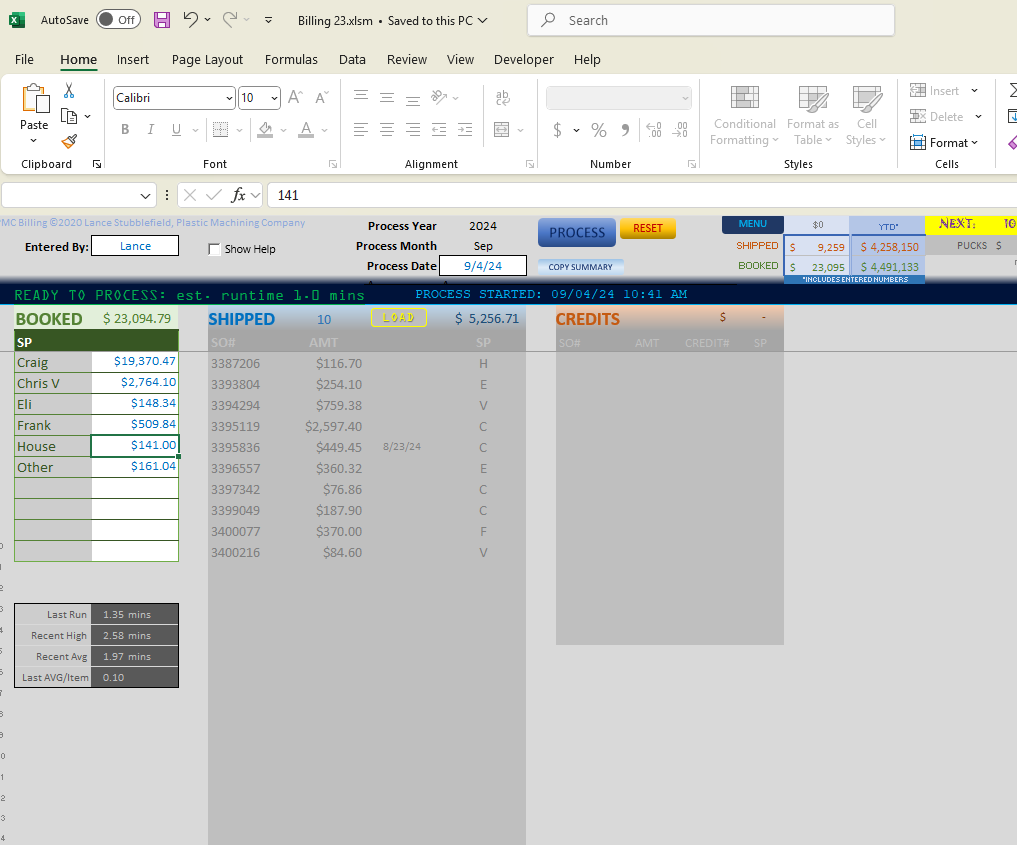Click the Center align icon
Viewport: 1017px width, 845px height.
(x=387, y=130)
